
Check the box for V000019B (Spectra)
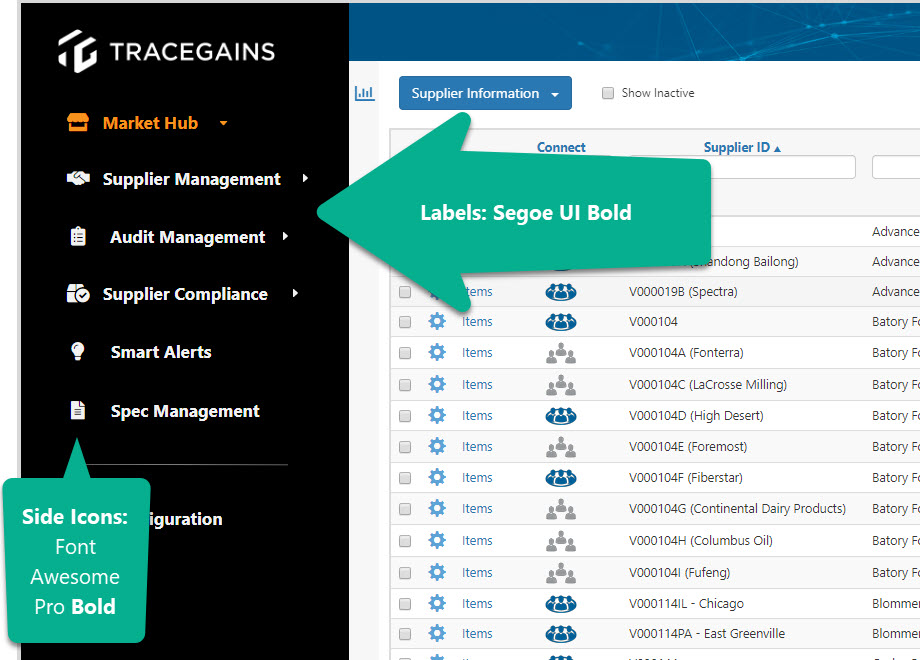(405, 292)
